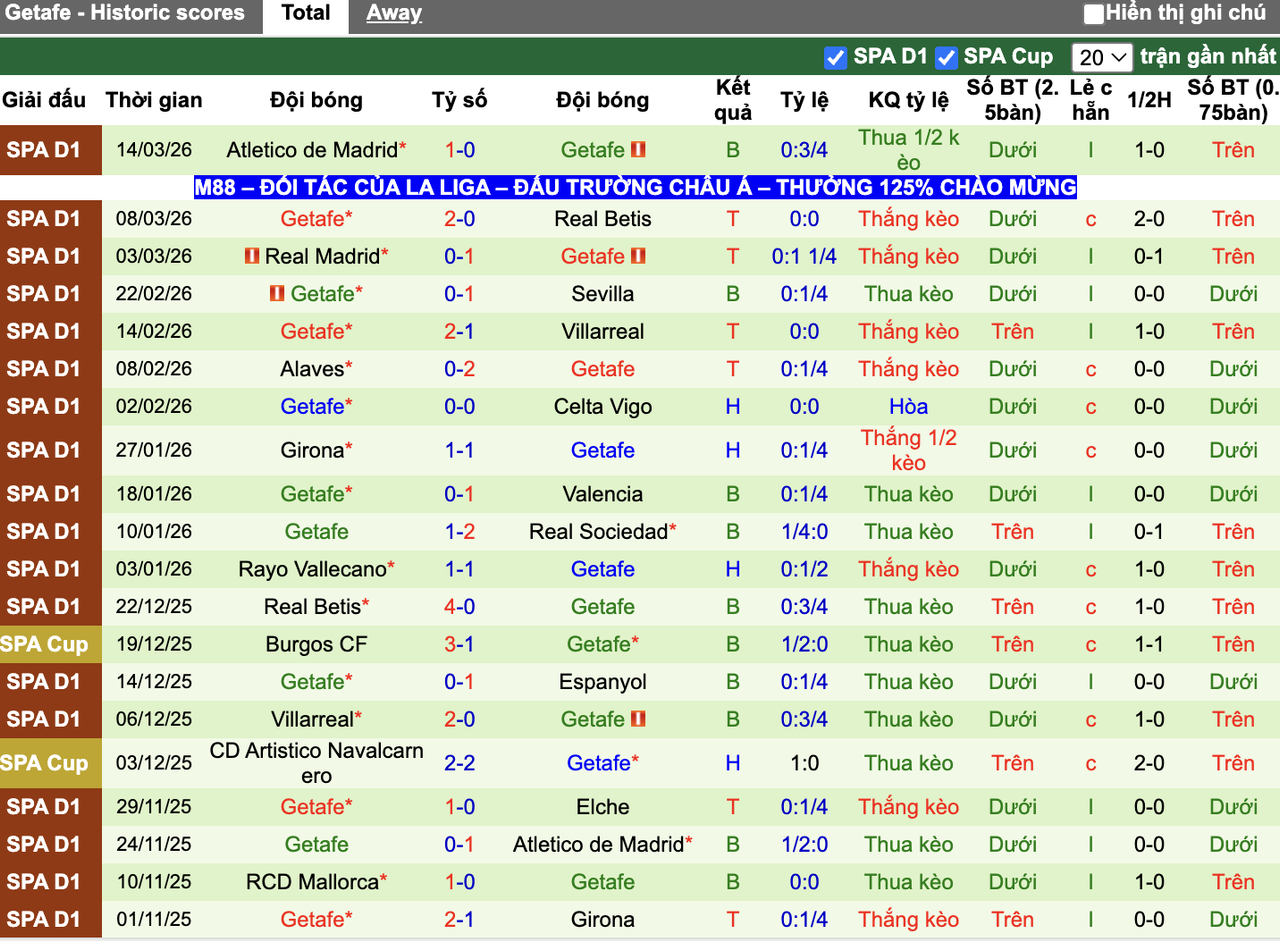Click the 1/4:0 odds on Real Sociedad row

click(804, 532)
